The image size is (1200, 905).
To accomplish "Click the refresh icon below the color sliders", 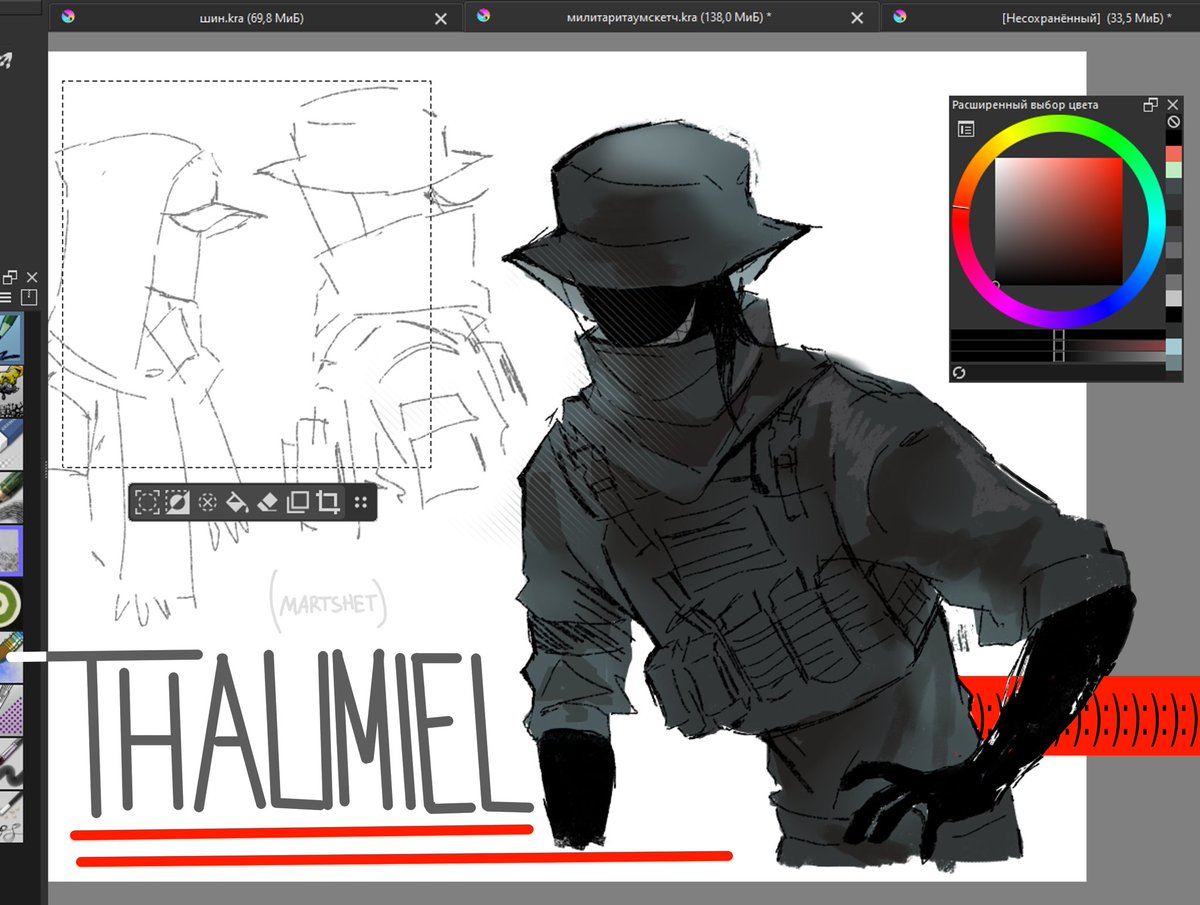I will tap(959, 372).
